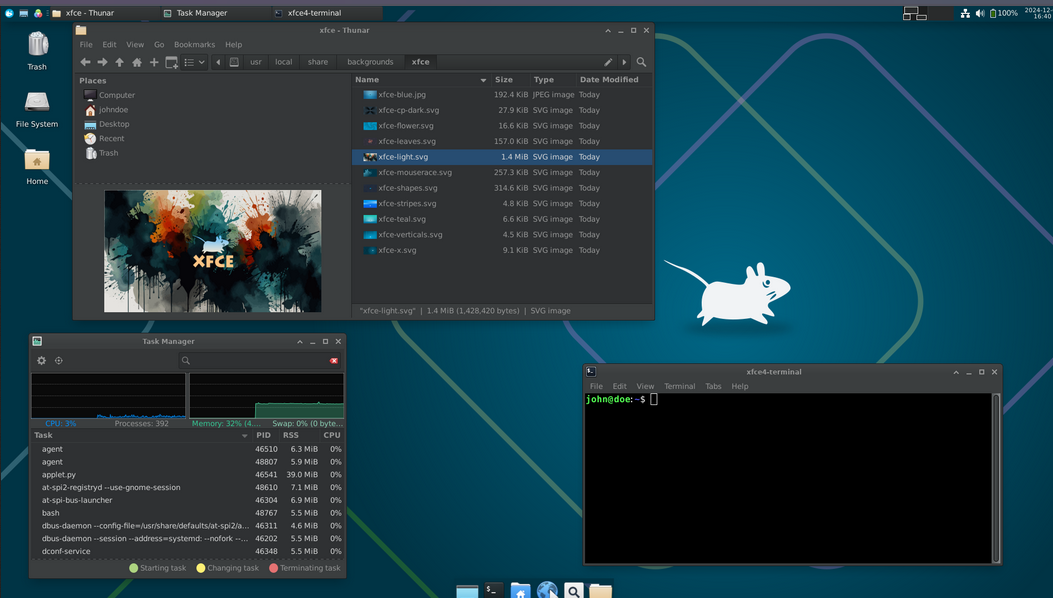
Task: Go forward with Thunar's right arrow
Action: 102,62
